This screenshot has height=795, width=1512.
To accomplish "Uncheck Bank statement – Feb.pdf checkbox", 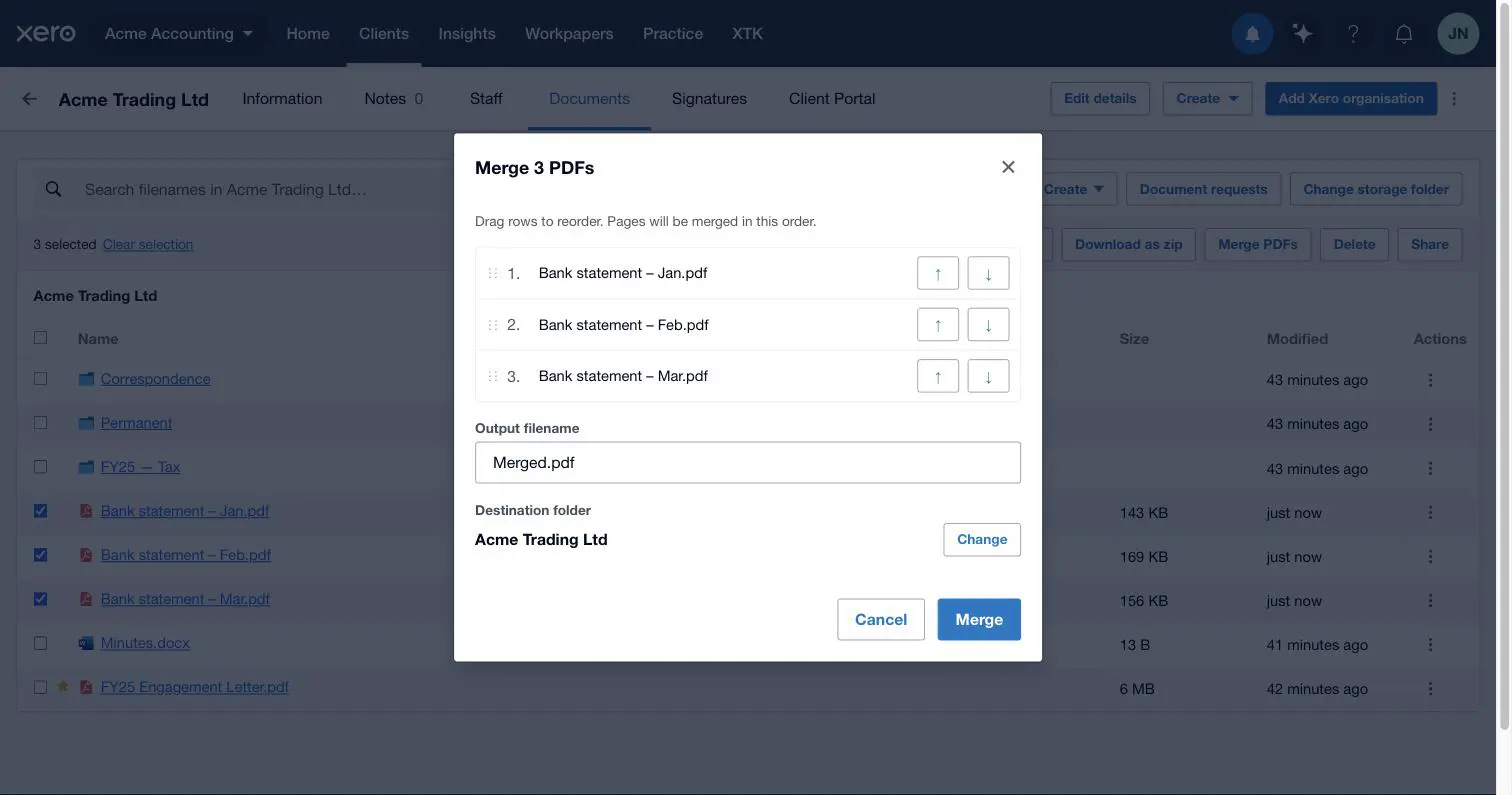I will pos(40,555).
